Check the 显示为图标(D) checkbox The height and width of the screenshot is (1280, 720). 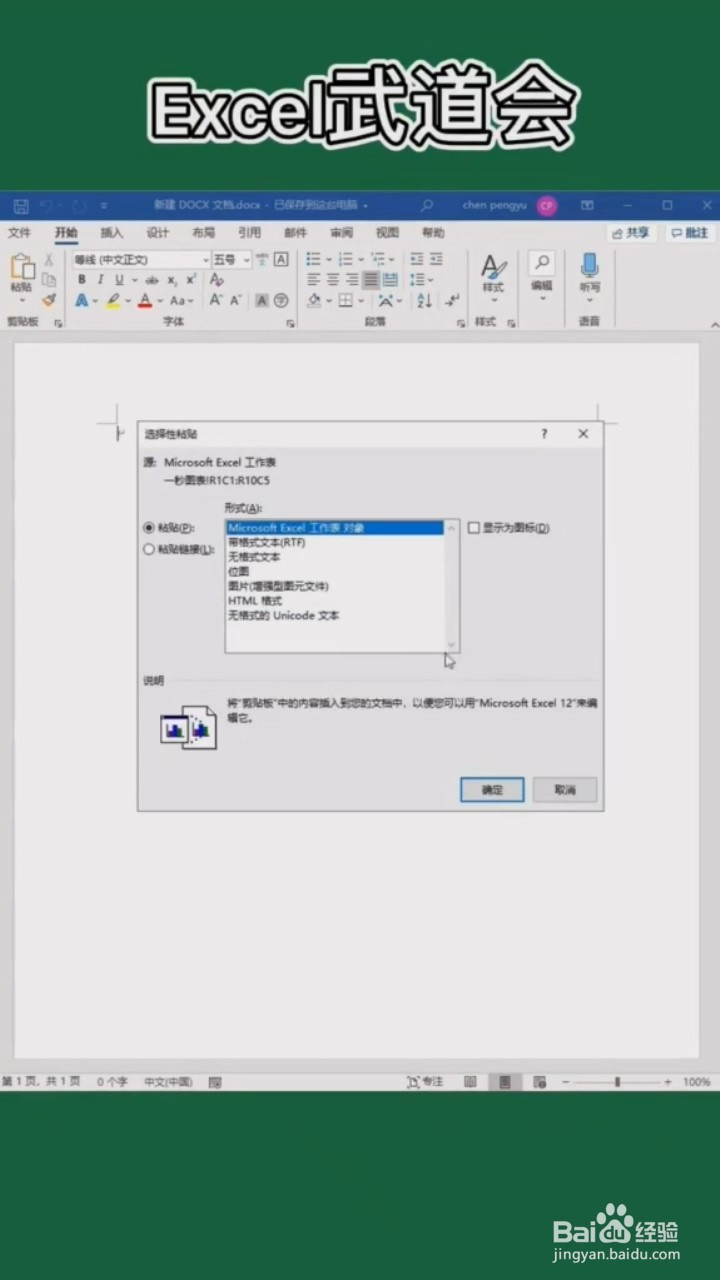pyautogui.click(x=474, y=528)
